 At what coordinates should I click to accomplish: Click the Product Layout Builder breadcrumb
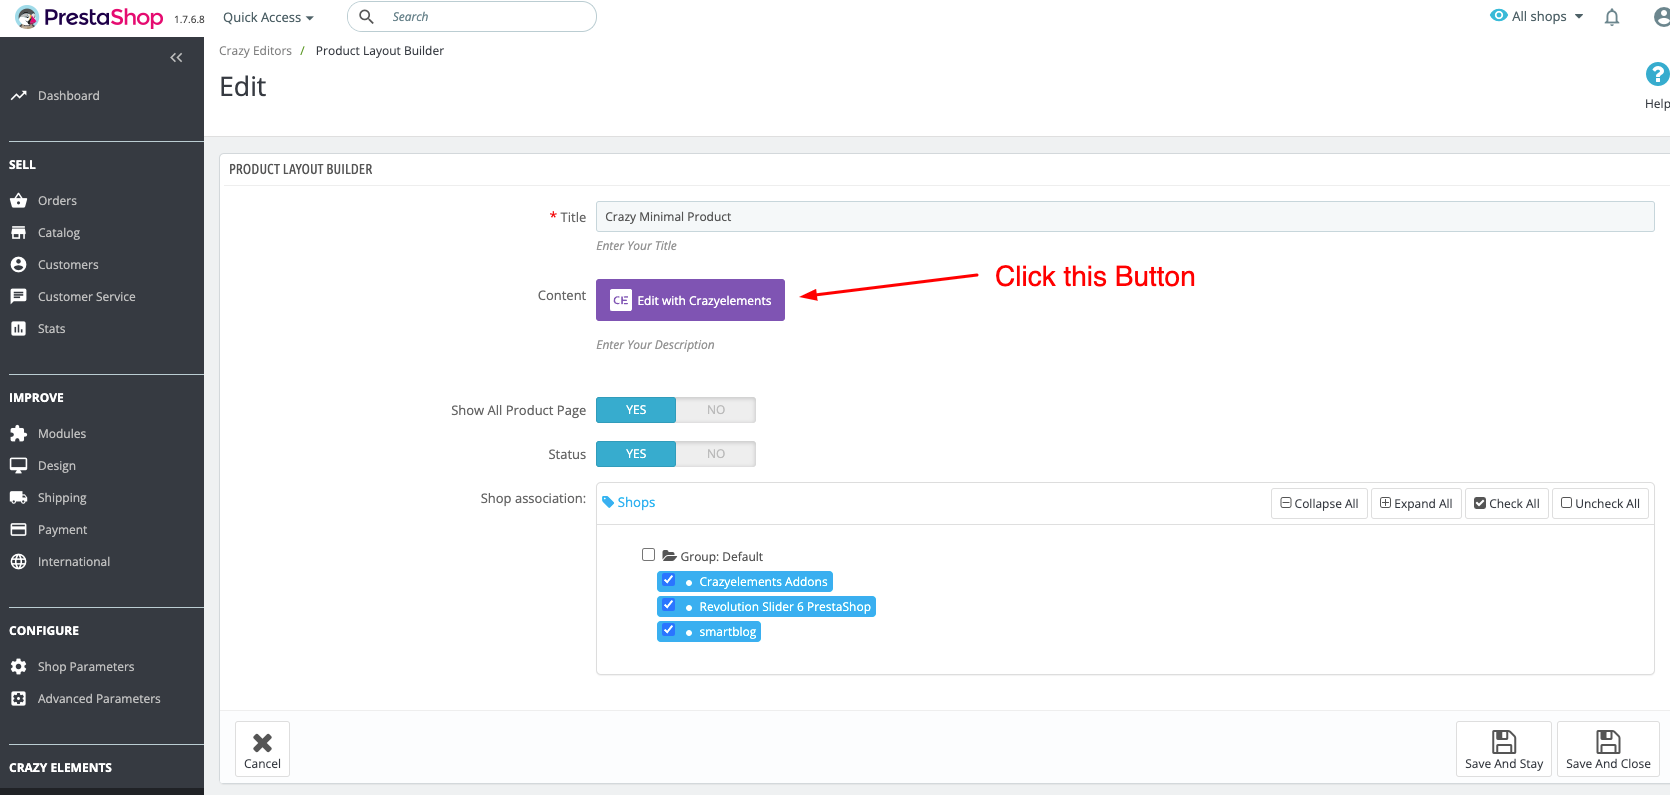pos(380,51)
